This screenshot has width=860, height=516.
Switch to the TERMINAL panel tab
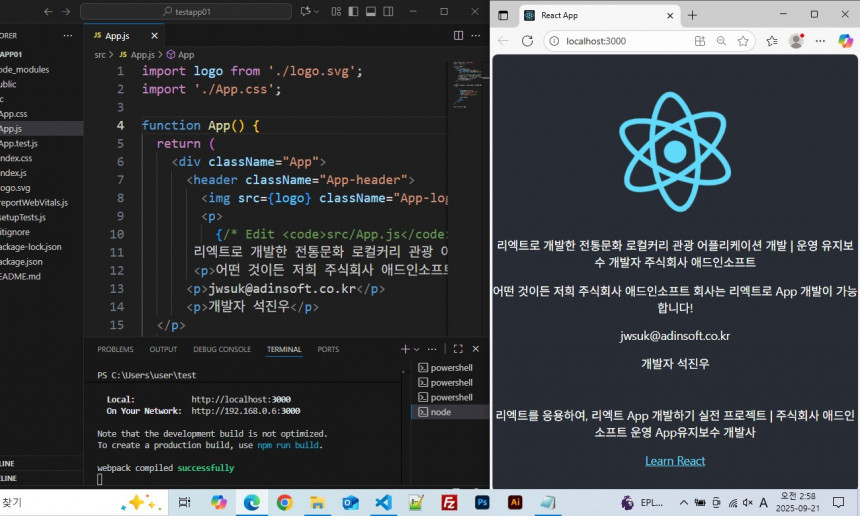(x=284, y=349)
